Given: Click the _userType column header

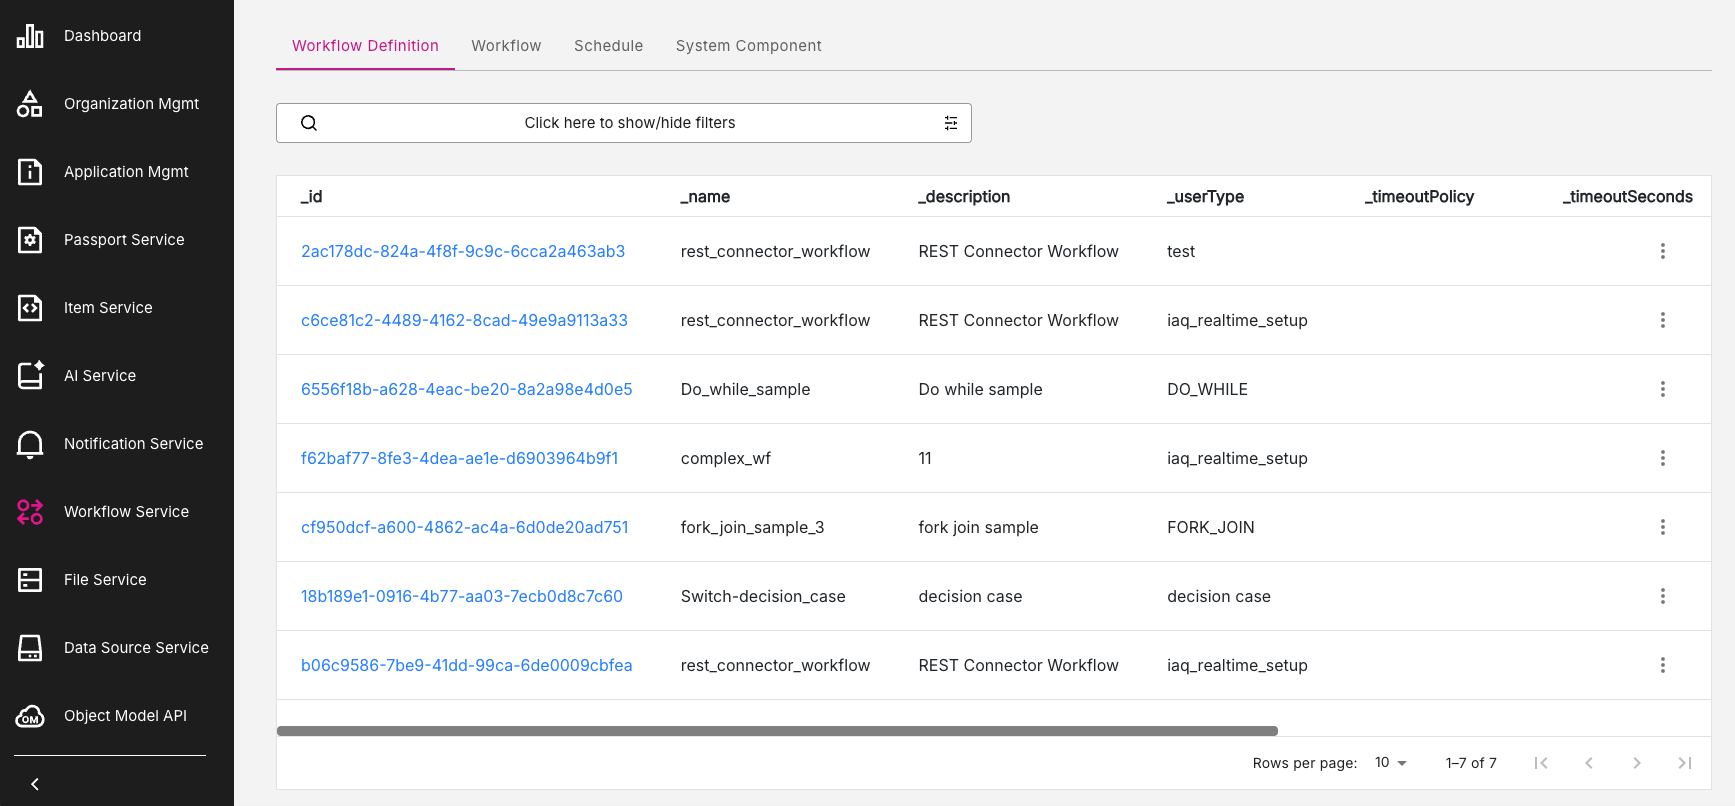Looking at the screenshot, I should tap(1205, 197).
